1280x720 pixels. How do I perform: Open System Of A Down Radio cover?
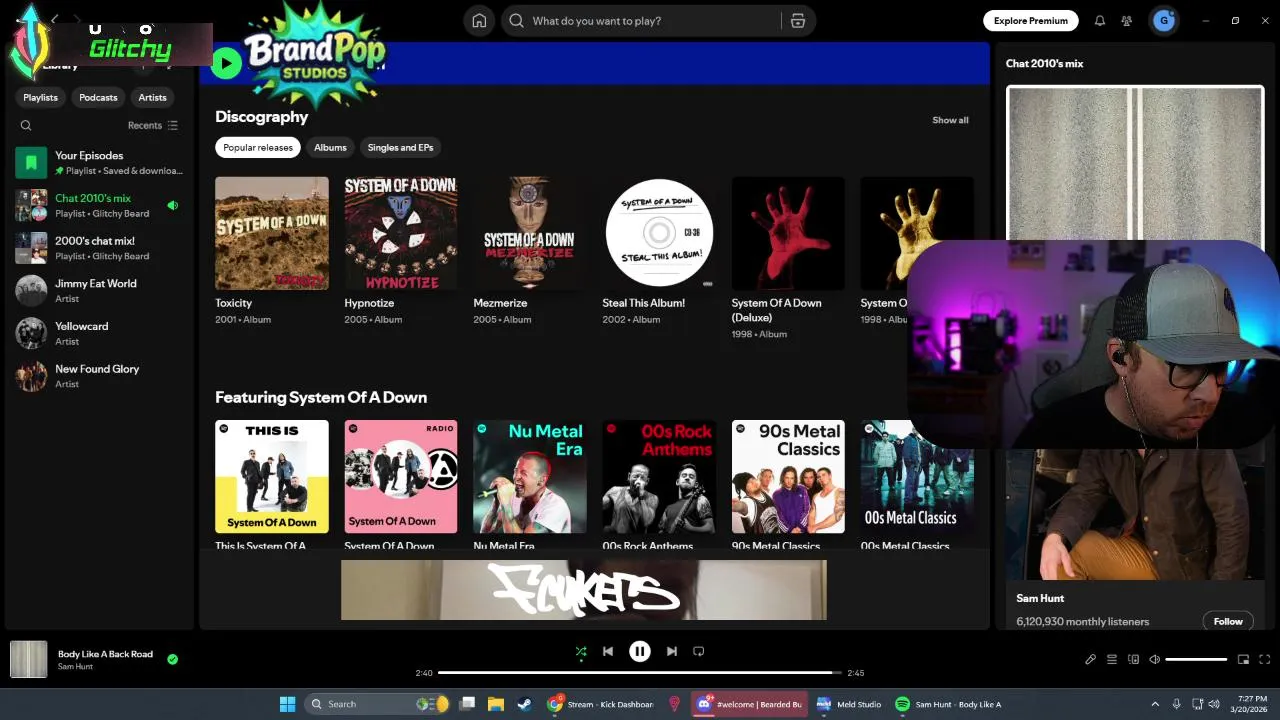pos(401,477)
